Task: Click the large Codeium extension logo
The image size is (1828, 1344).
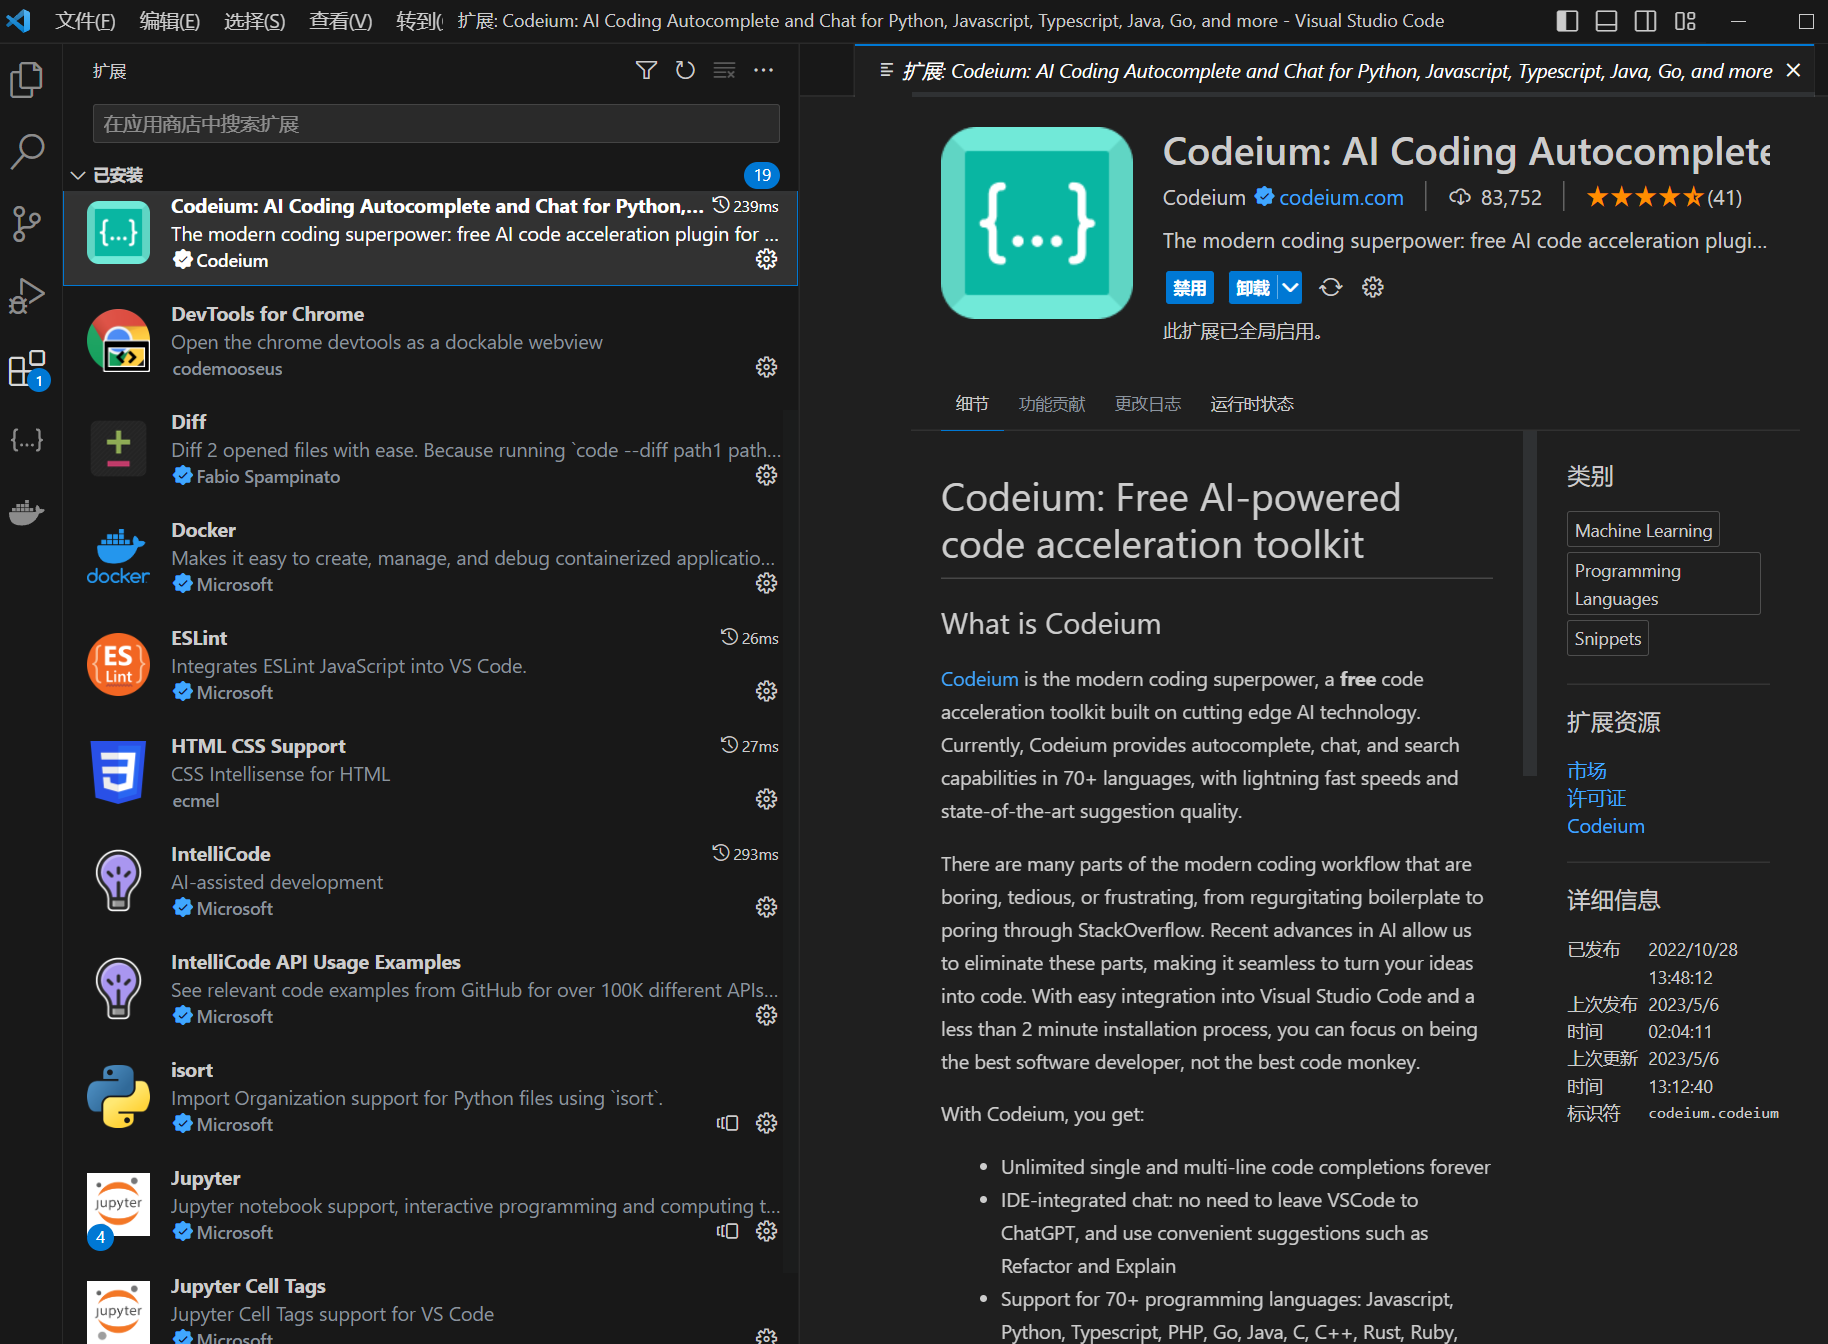Action: point(1037,222)
